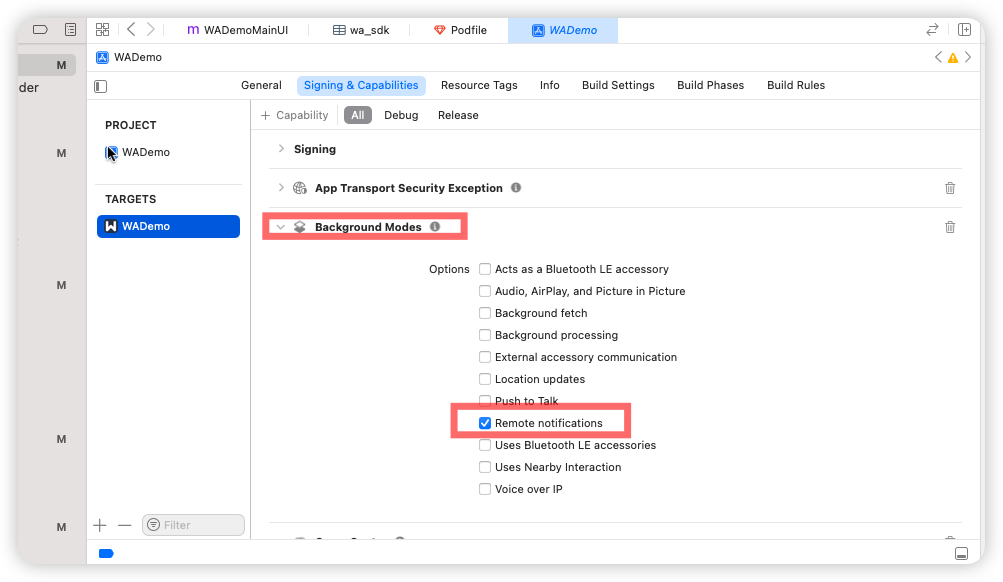This screenshot has height=582, width=1003.
Task: Toggle the project and targets sidebar icon
Action: coord(100,86)
